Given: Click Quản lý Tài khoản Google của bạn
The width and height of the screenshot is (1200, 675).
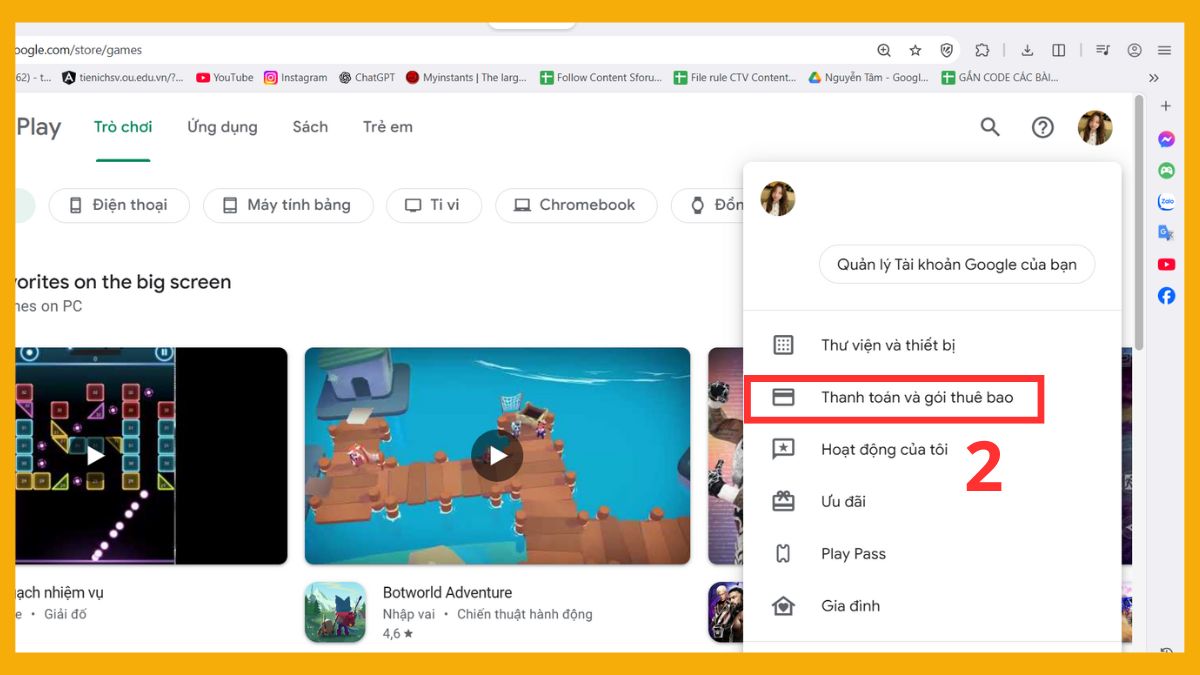Looking at the screenshot, I should click(x=957, y=265).
